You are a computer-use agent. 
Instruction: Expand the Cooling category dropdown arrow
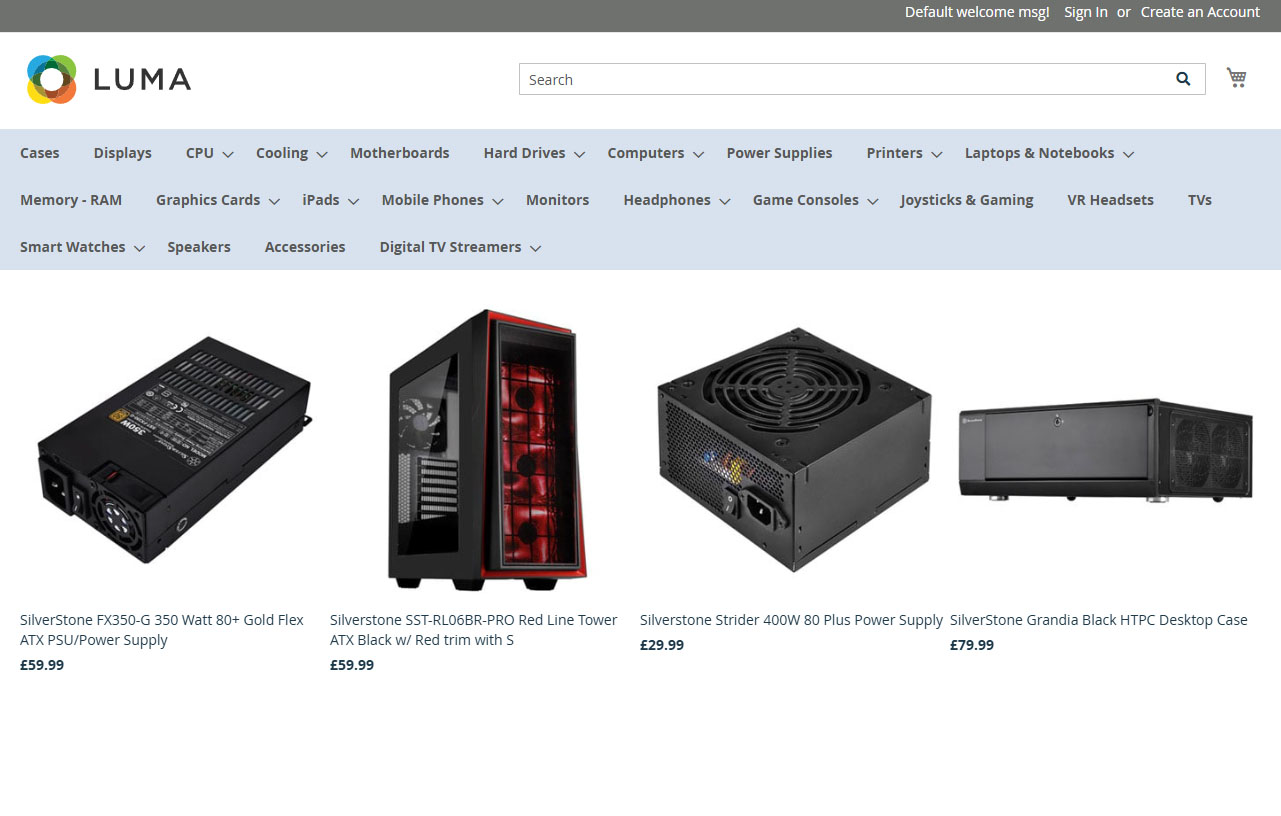tap(322, 154)
